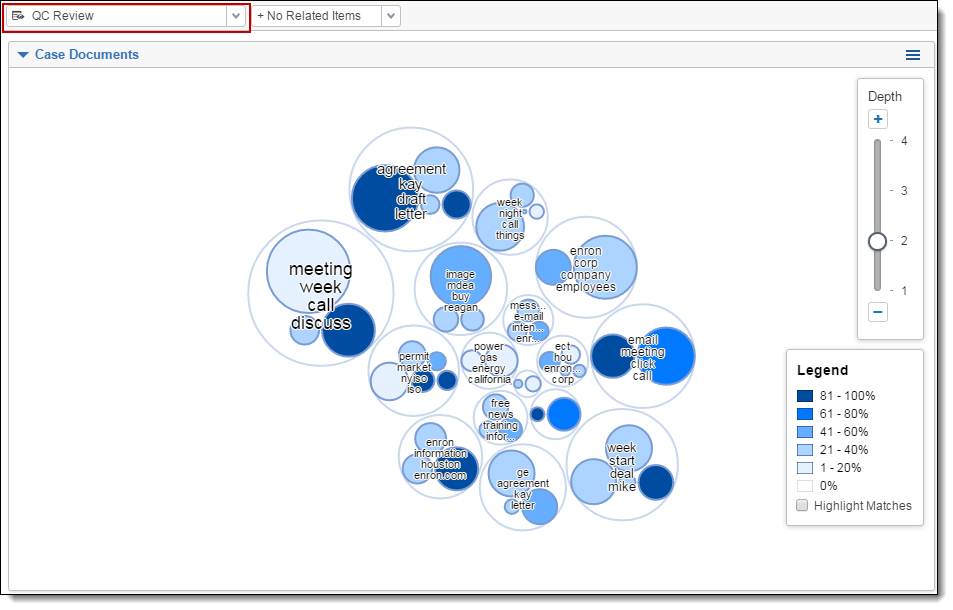Screen dimensions: 953x610
Task: Click the QC Review saved search icon
Action: tap(18, 16)
